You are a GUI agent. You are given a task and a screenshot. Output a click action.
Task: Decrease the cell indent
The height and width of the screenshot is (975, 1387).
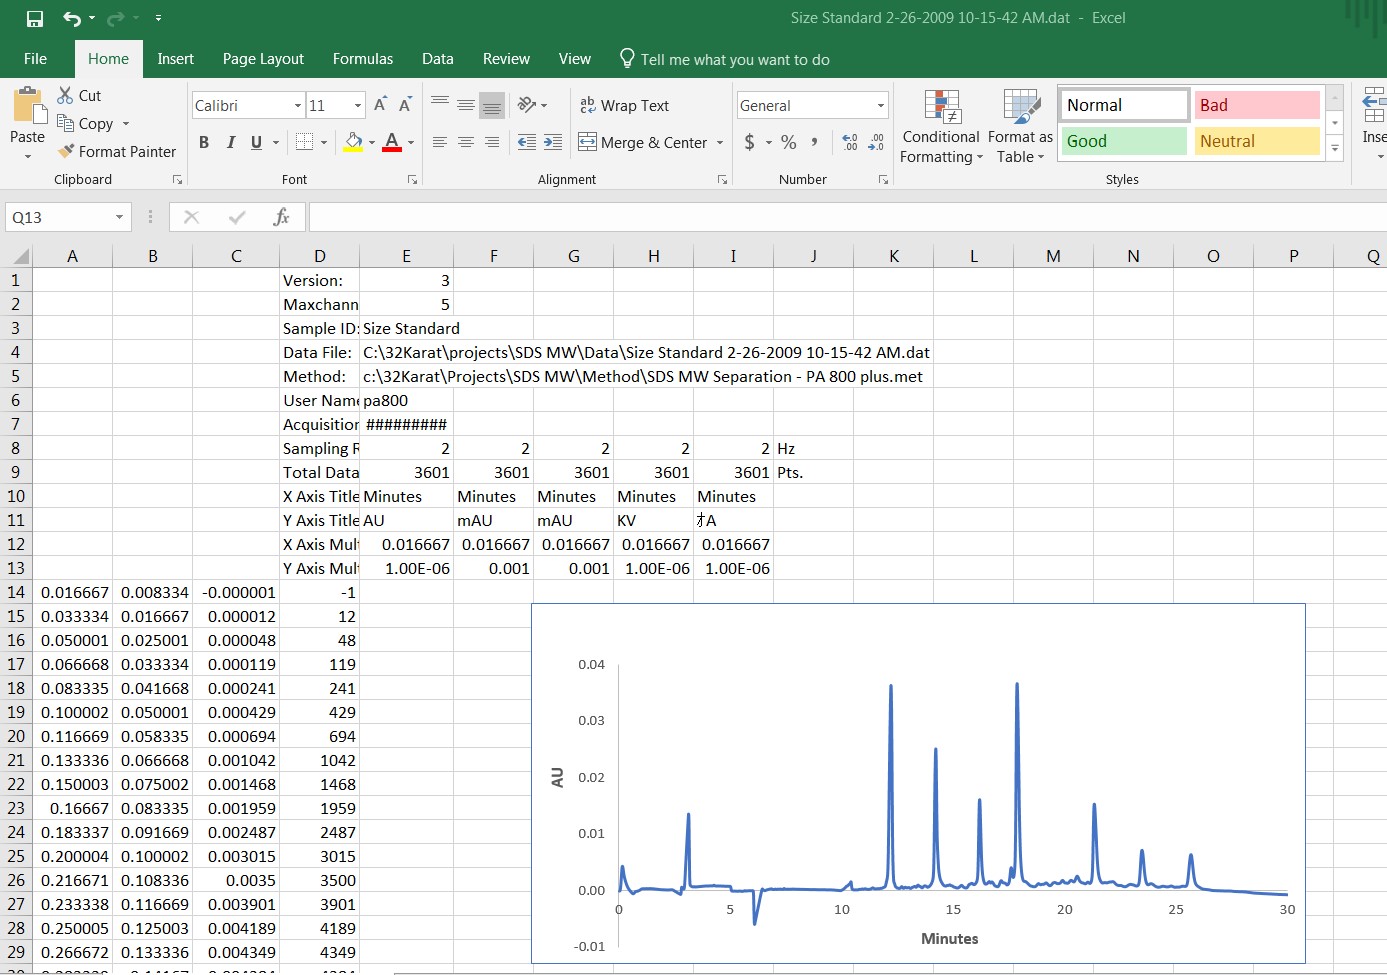[527, 142]
